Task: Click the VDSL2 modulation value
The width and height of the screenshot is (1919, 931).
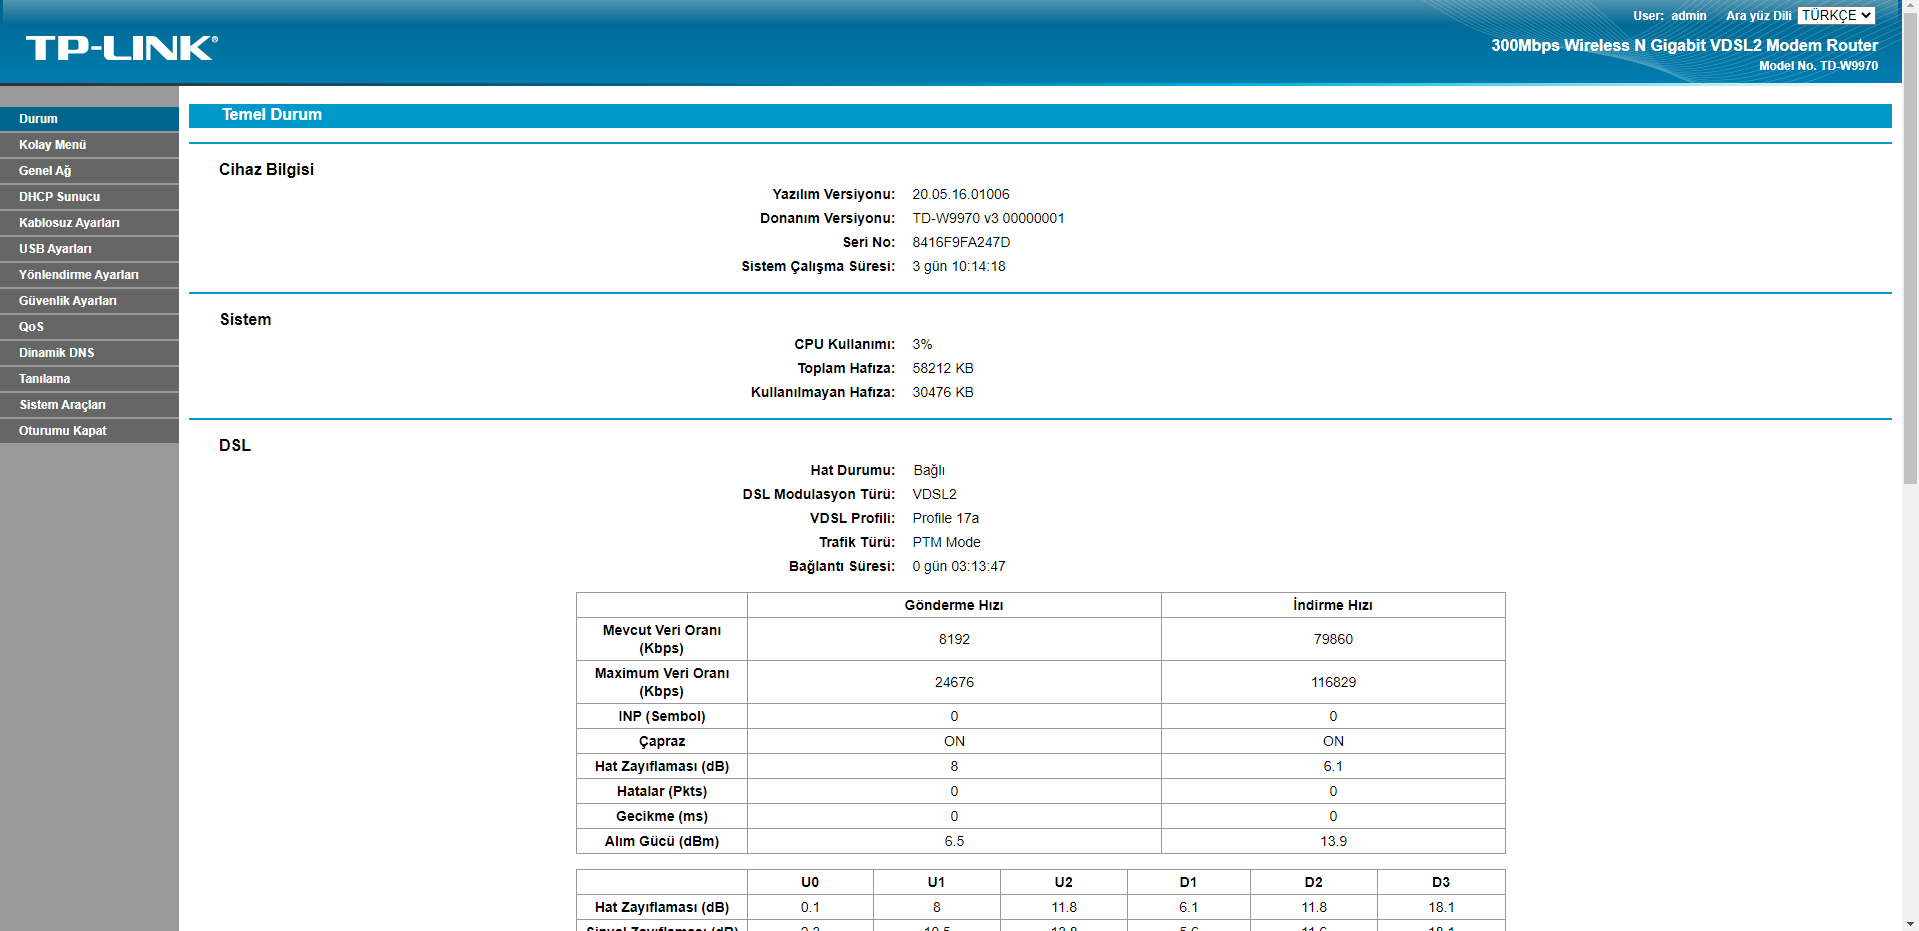Action: [x=934, y=494]
